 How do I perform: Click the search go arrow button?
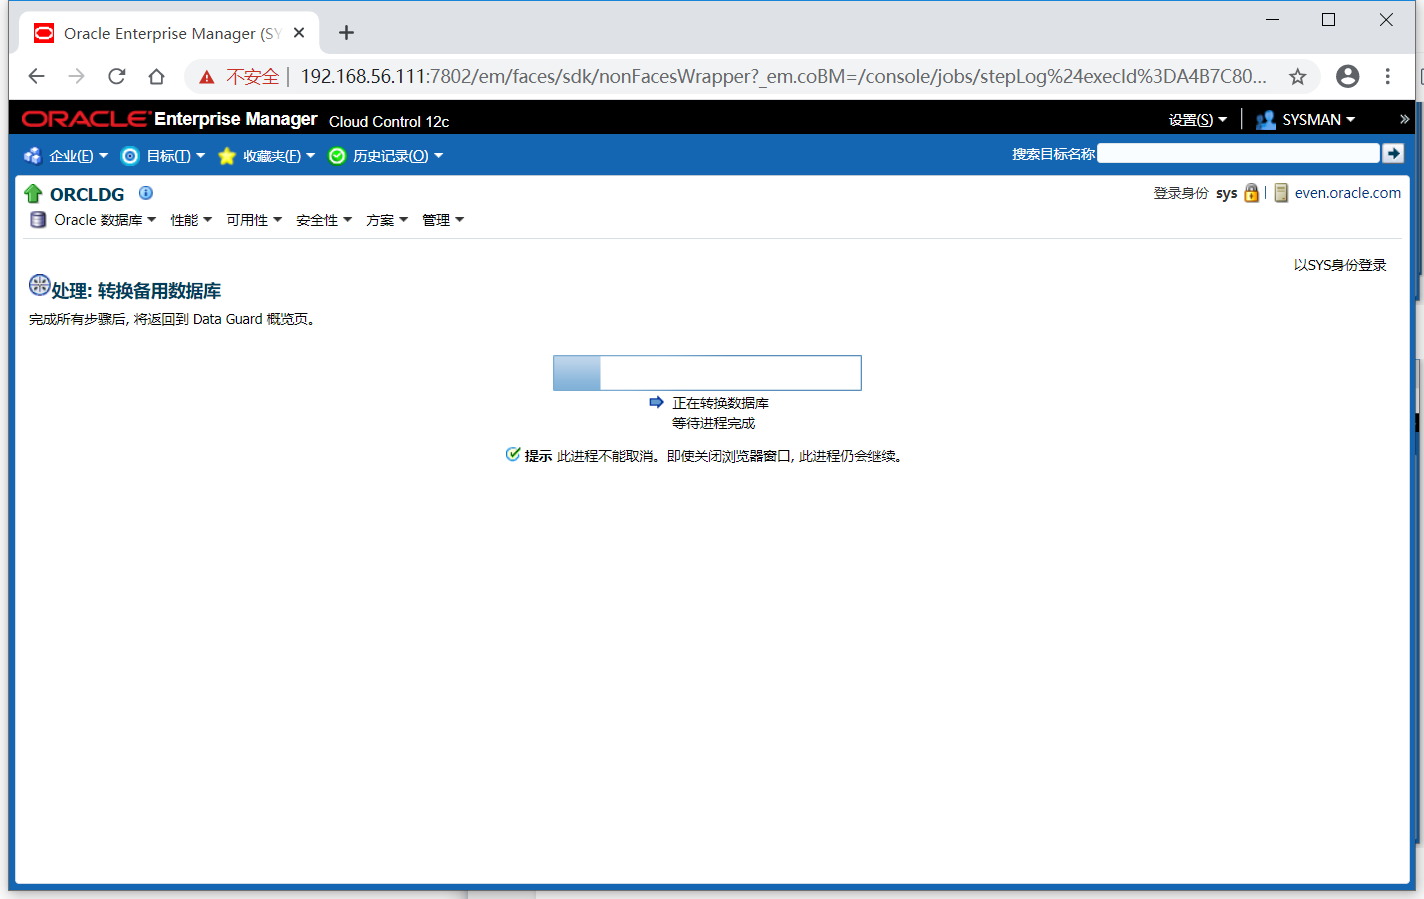click(1393, 153)
